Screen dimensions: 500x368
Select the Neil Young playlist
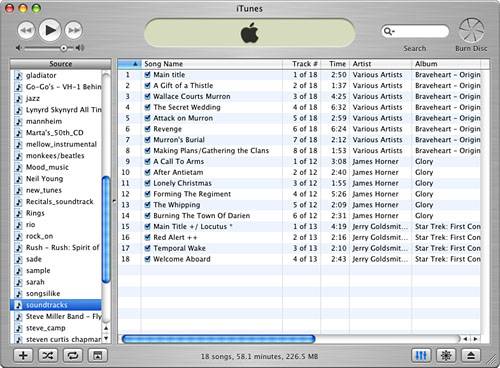56,179
